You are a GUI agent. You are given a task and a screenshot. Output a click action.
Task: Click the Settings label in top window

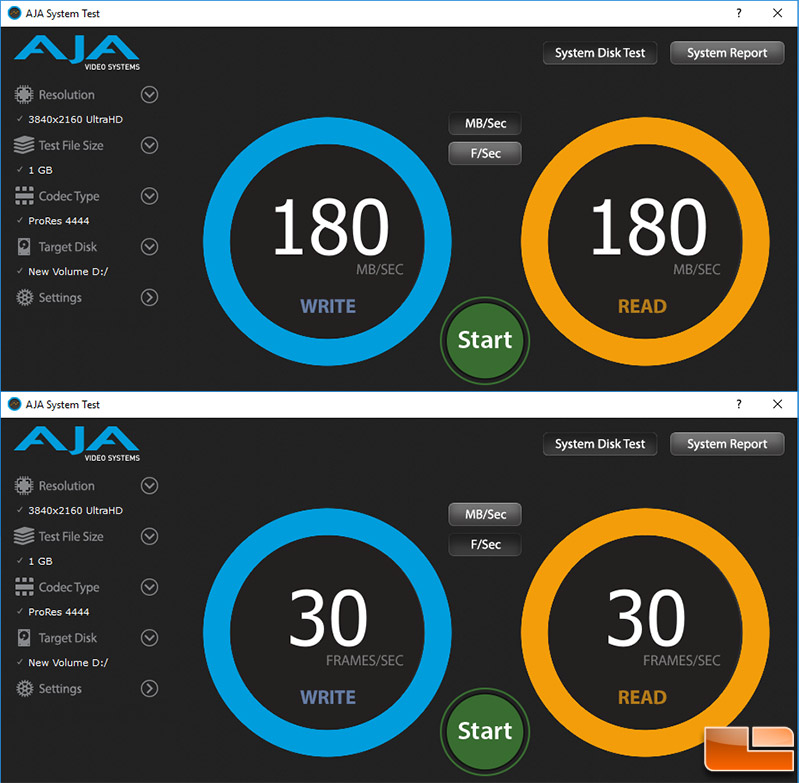pos(60,298)
